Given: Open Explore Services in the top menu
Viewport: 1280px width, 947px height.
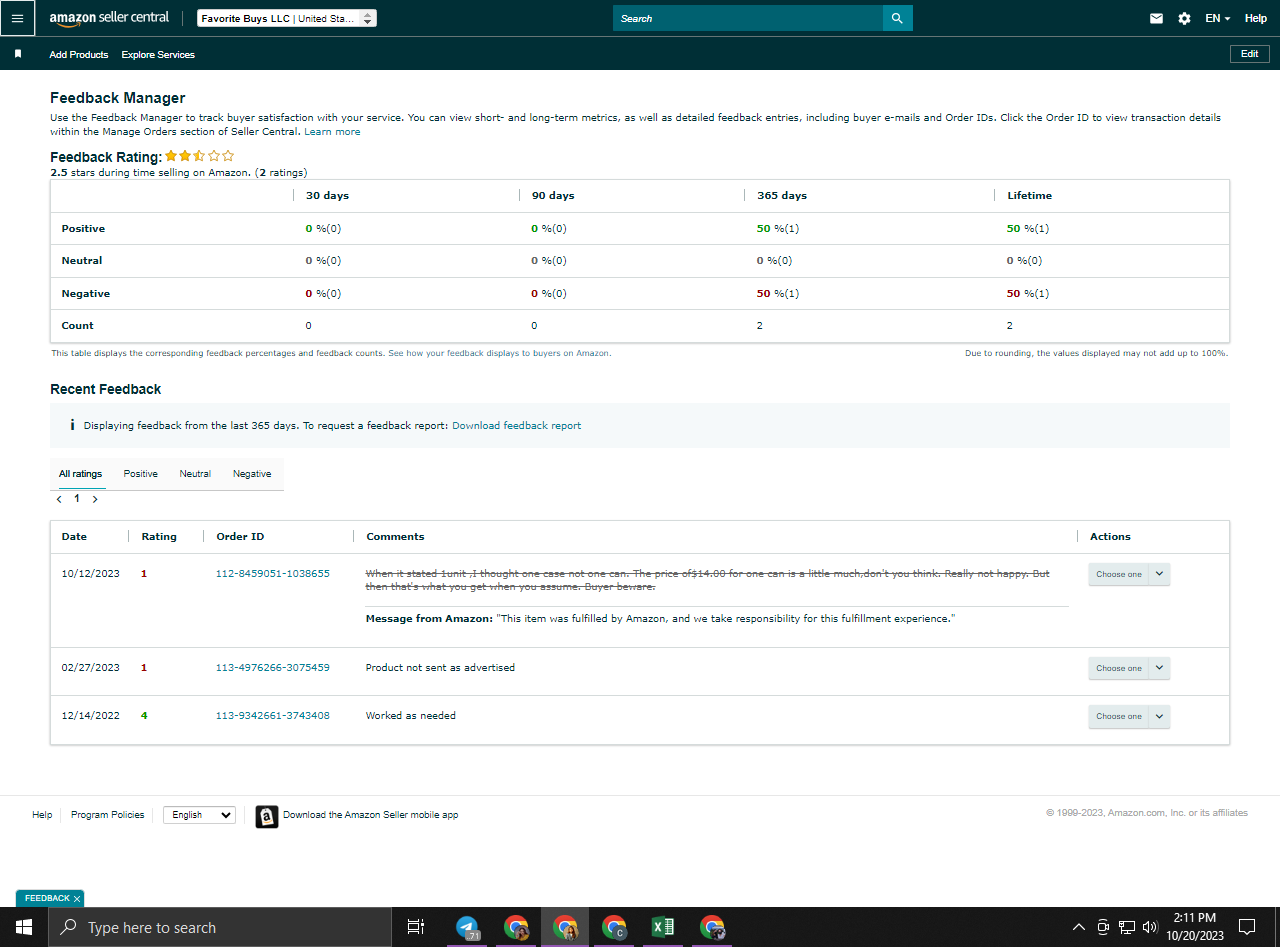Looking at the screenshot, I should click(158, 54).
